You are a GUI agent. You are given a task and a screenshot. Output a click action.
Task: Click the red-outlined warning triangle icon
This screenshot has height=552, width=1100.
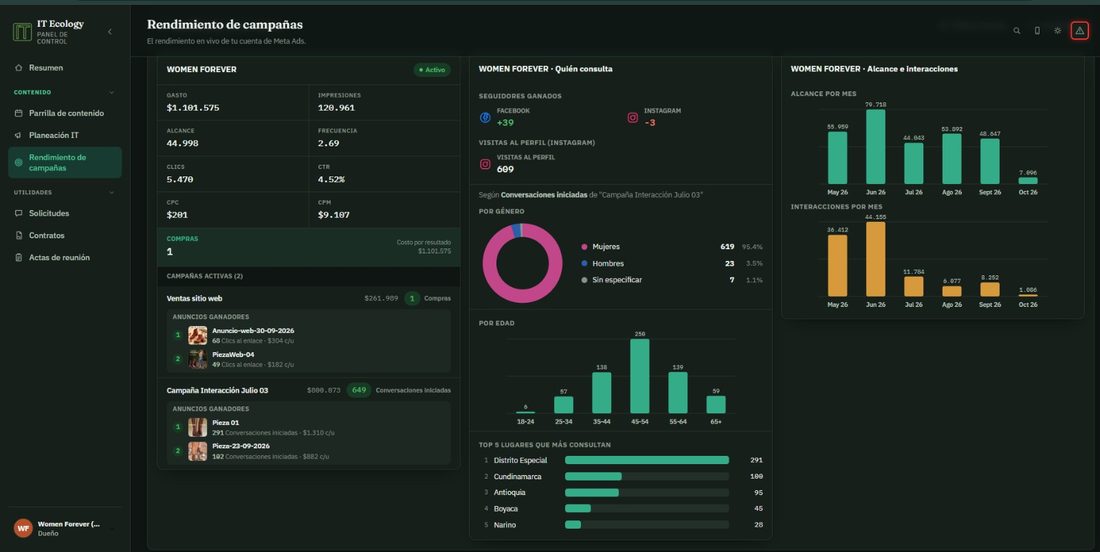[x=1080, y=31]
